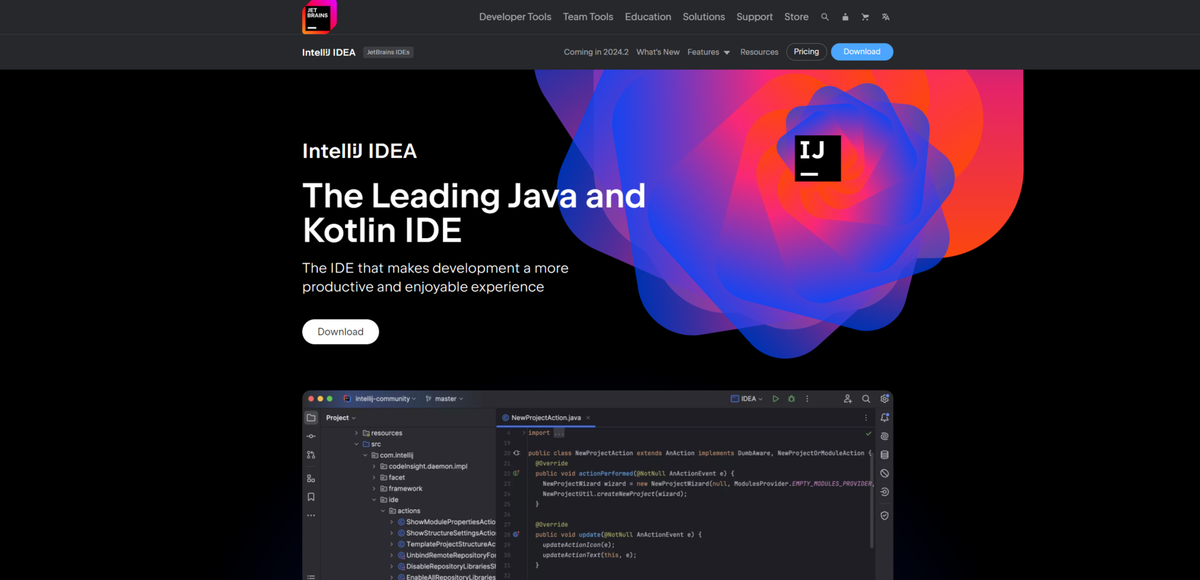Viewport: 1200px width, 580px height.
Task: Open the Commit tool window icon
Action: click(311, 436)
